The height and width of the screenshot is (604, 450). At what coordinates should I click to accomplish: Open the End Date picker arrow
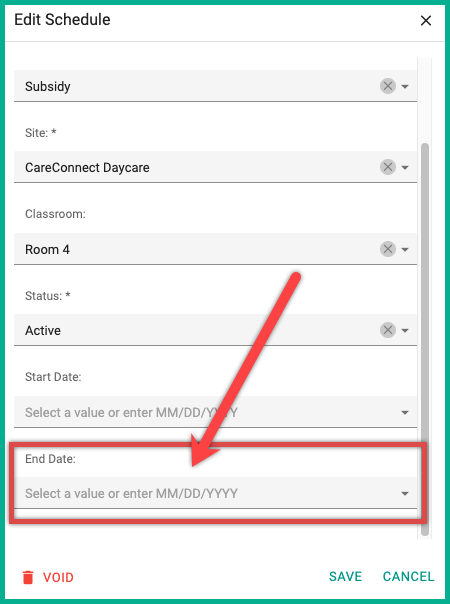(x=405, y=494)
